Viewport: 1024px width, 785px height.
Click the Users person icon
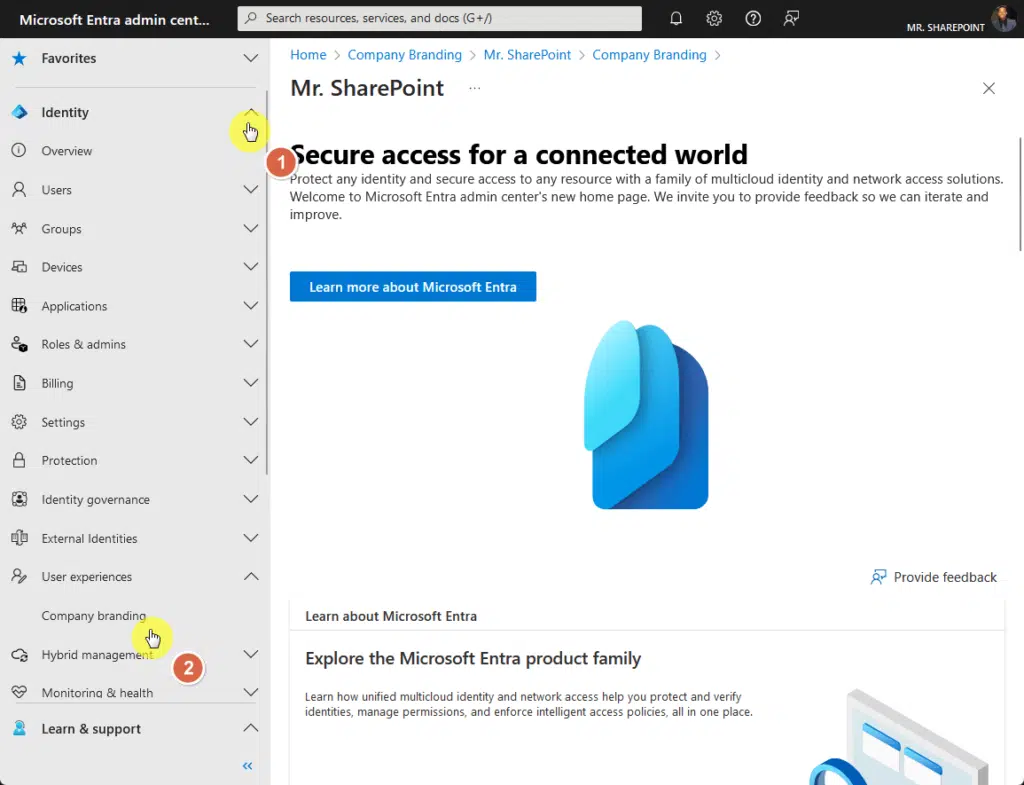click(19, 189)
